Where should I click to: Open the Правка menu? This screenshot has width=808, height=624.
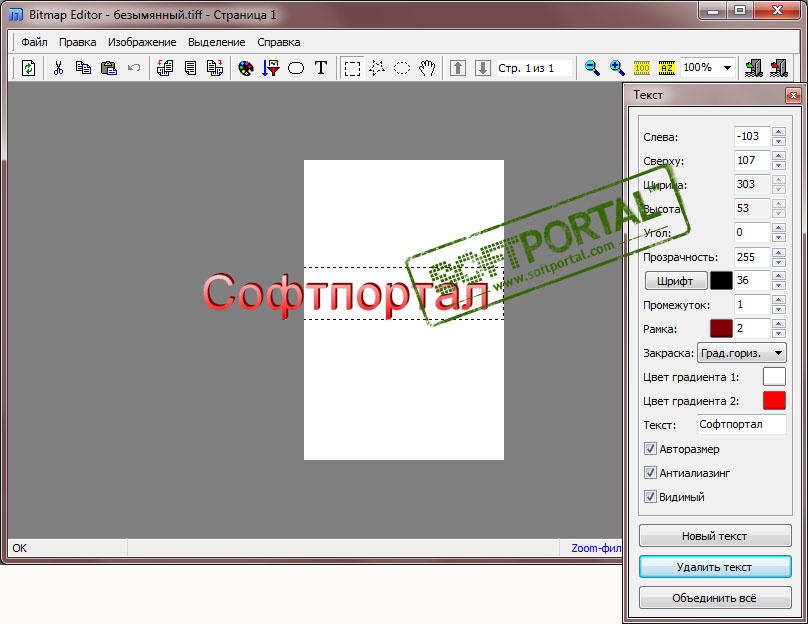point(77,42)
